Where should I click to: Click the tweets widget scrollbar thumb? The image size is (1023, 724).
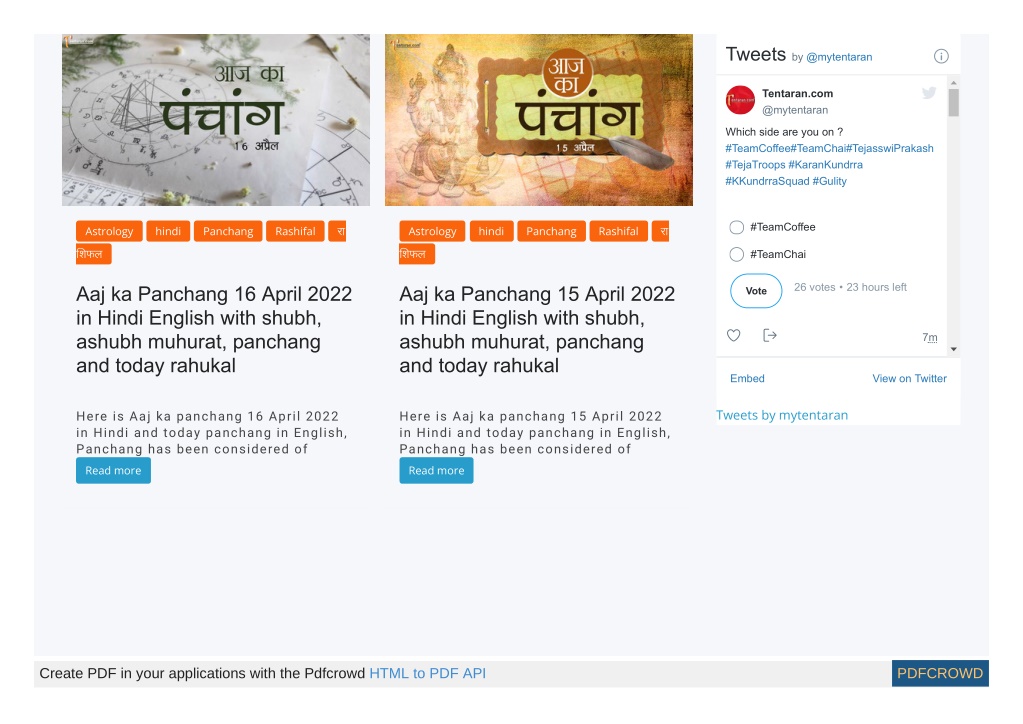click(x=954, y=102)
